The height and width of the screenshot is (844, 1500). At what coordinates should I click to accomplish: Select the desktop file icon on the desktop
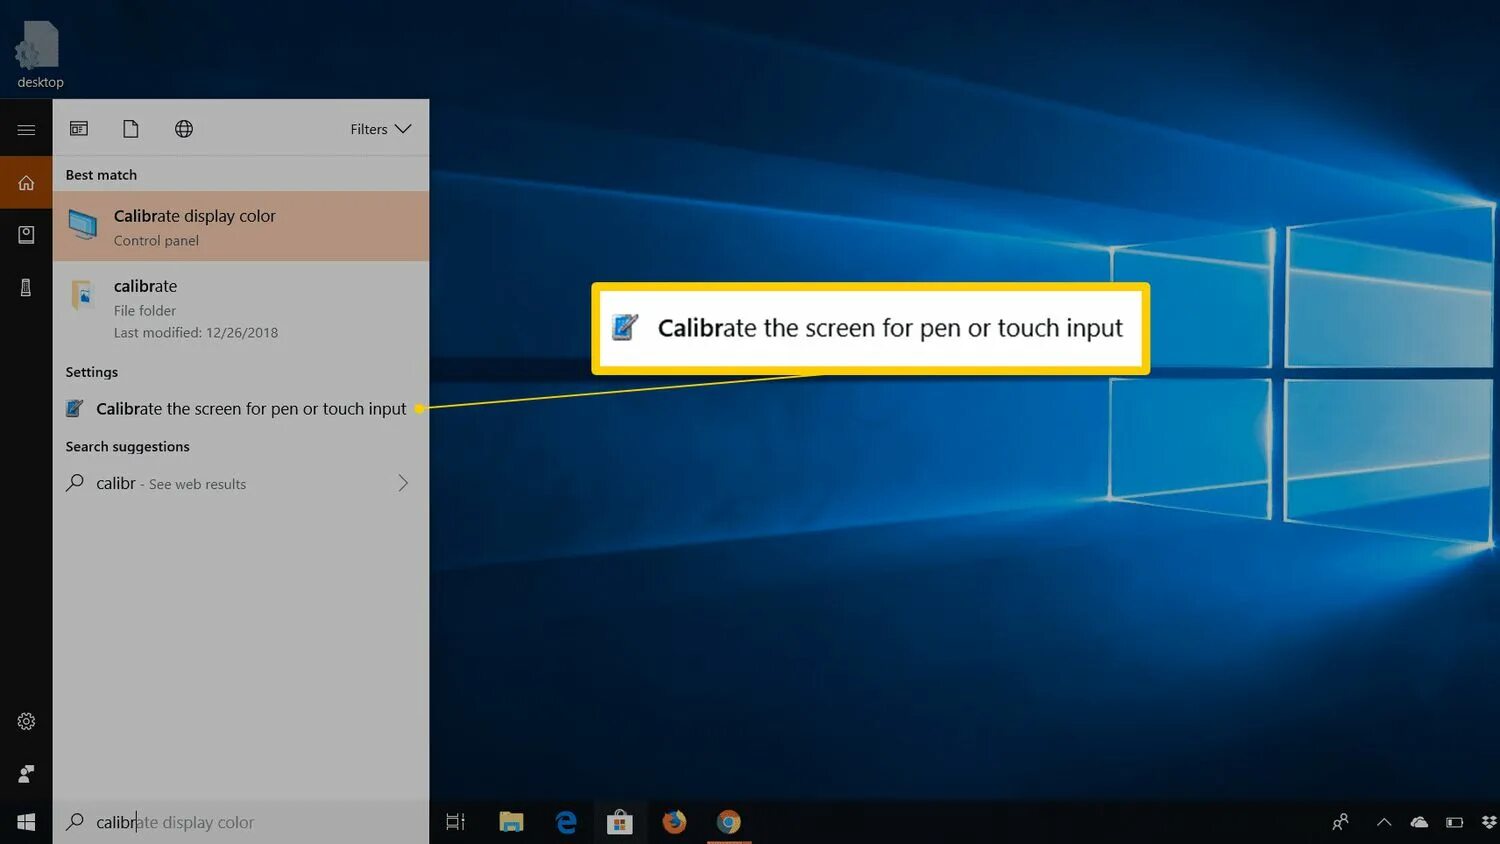tap(40, 55)
